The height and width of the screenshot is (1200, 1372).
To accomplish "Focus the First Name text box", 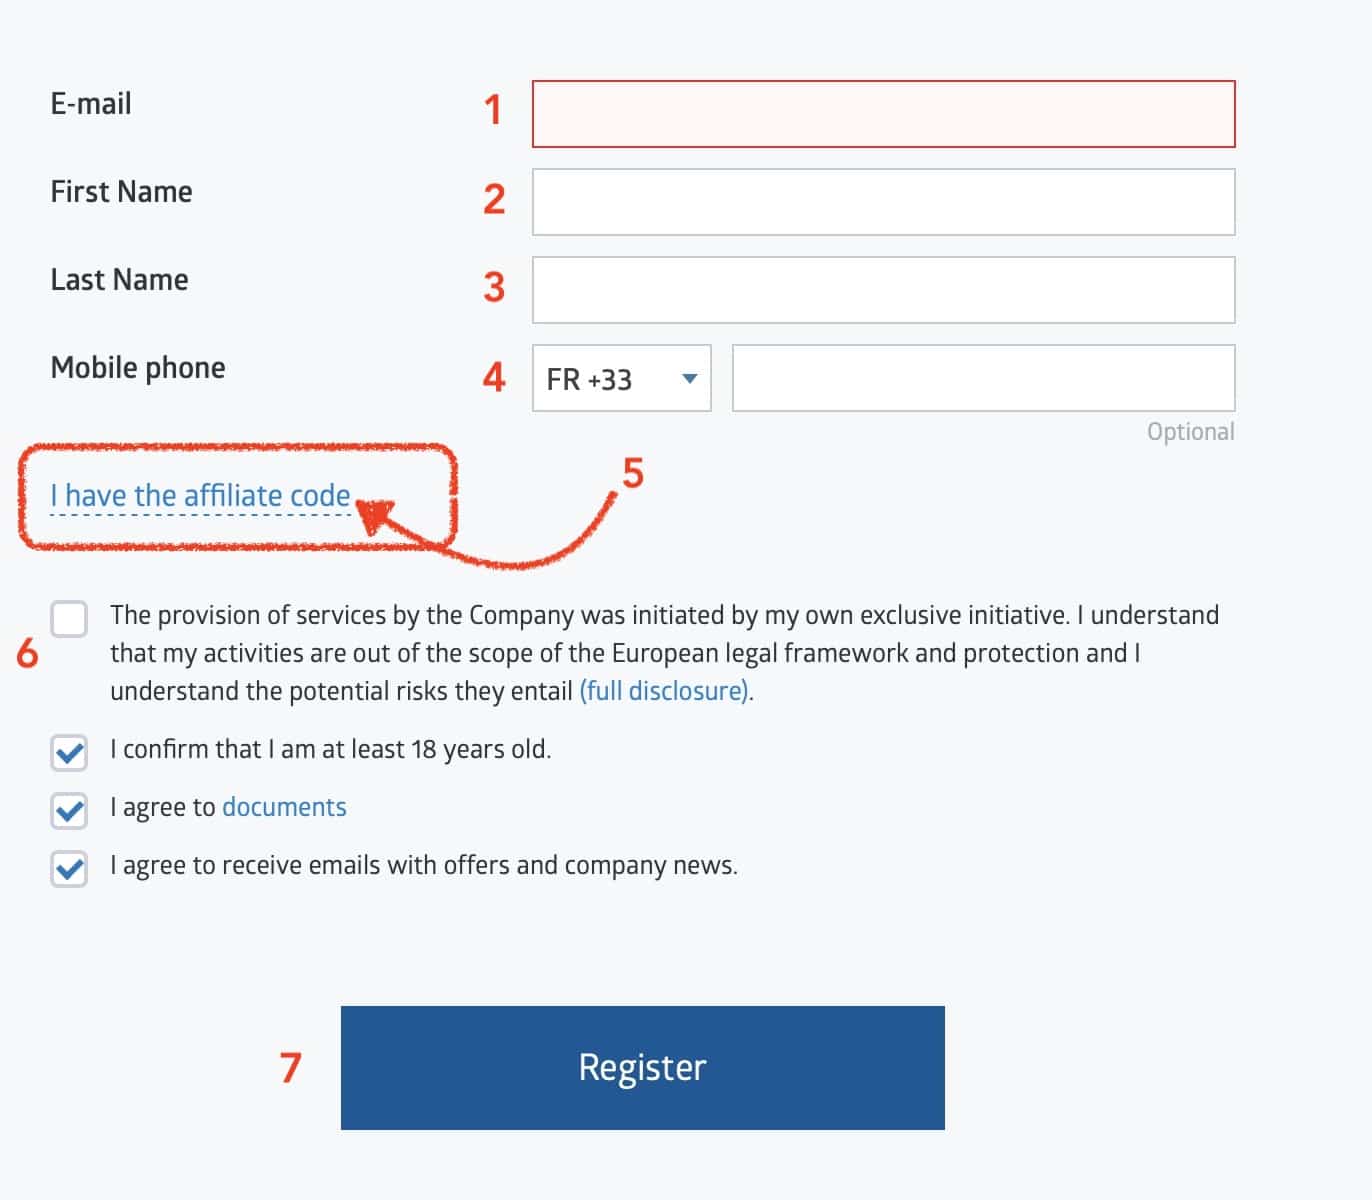I will tap(883, 202).
